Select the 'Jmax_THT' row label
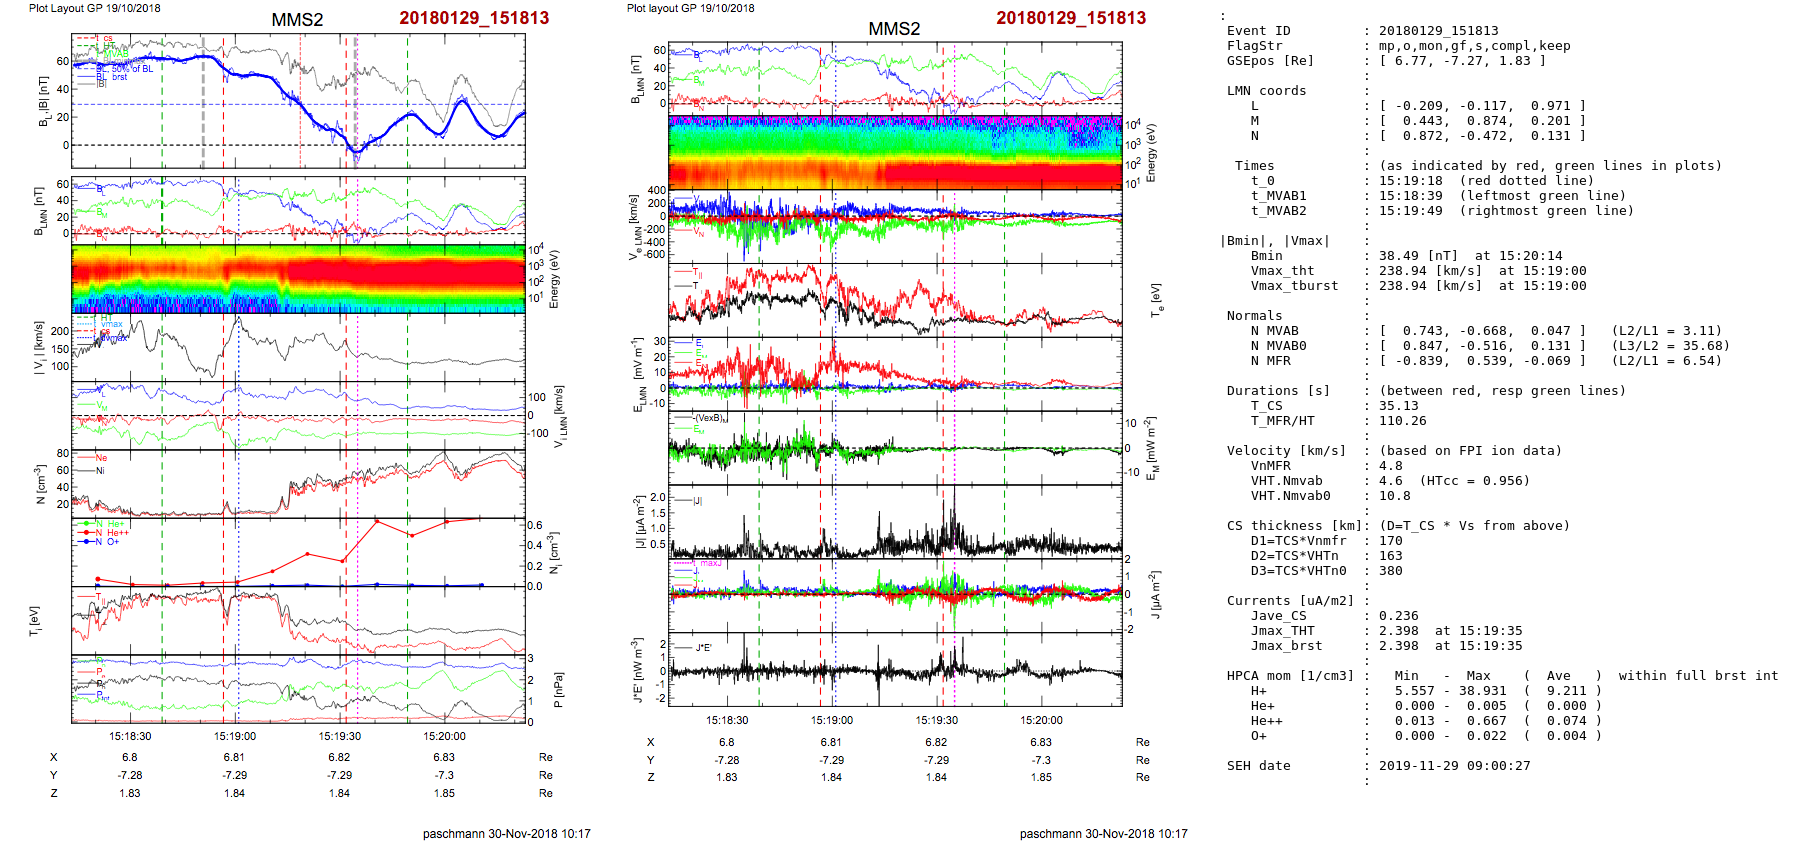Image resolution: width=1804 pixels, height=841 pixels. (1283, 631)
